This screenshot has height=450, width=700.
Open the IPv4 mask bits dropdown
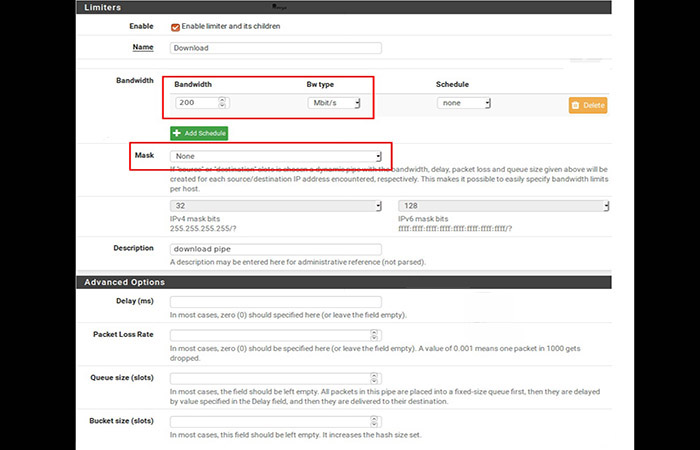point(275,206)
